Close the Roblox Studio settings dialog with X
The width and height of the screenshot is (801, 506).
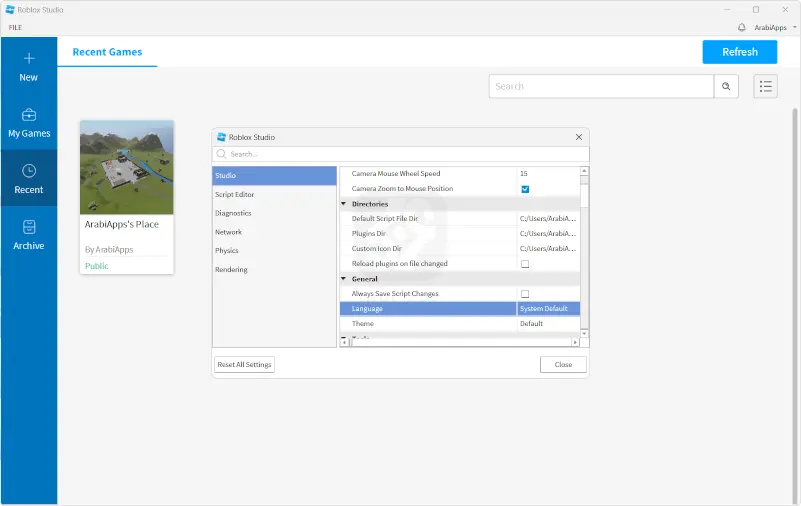click(578, 137)
